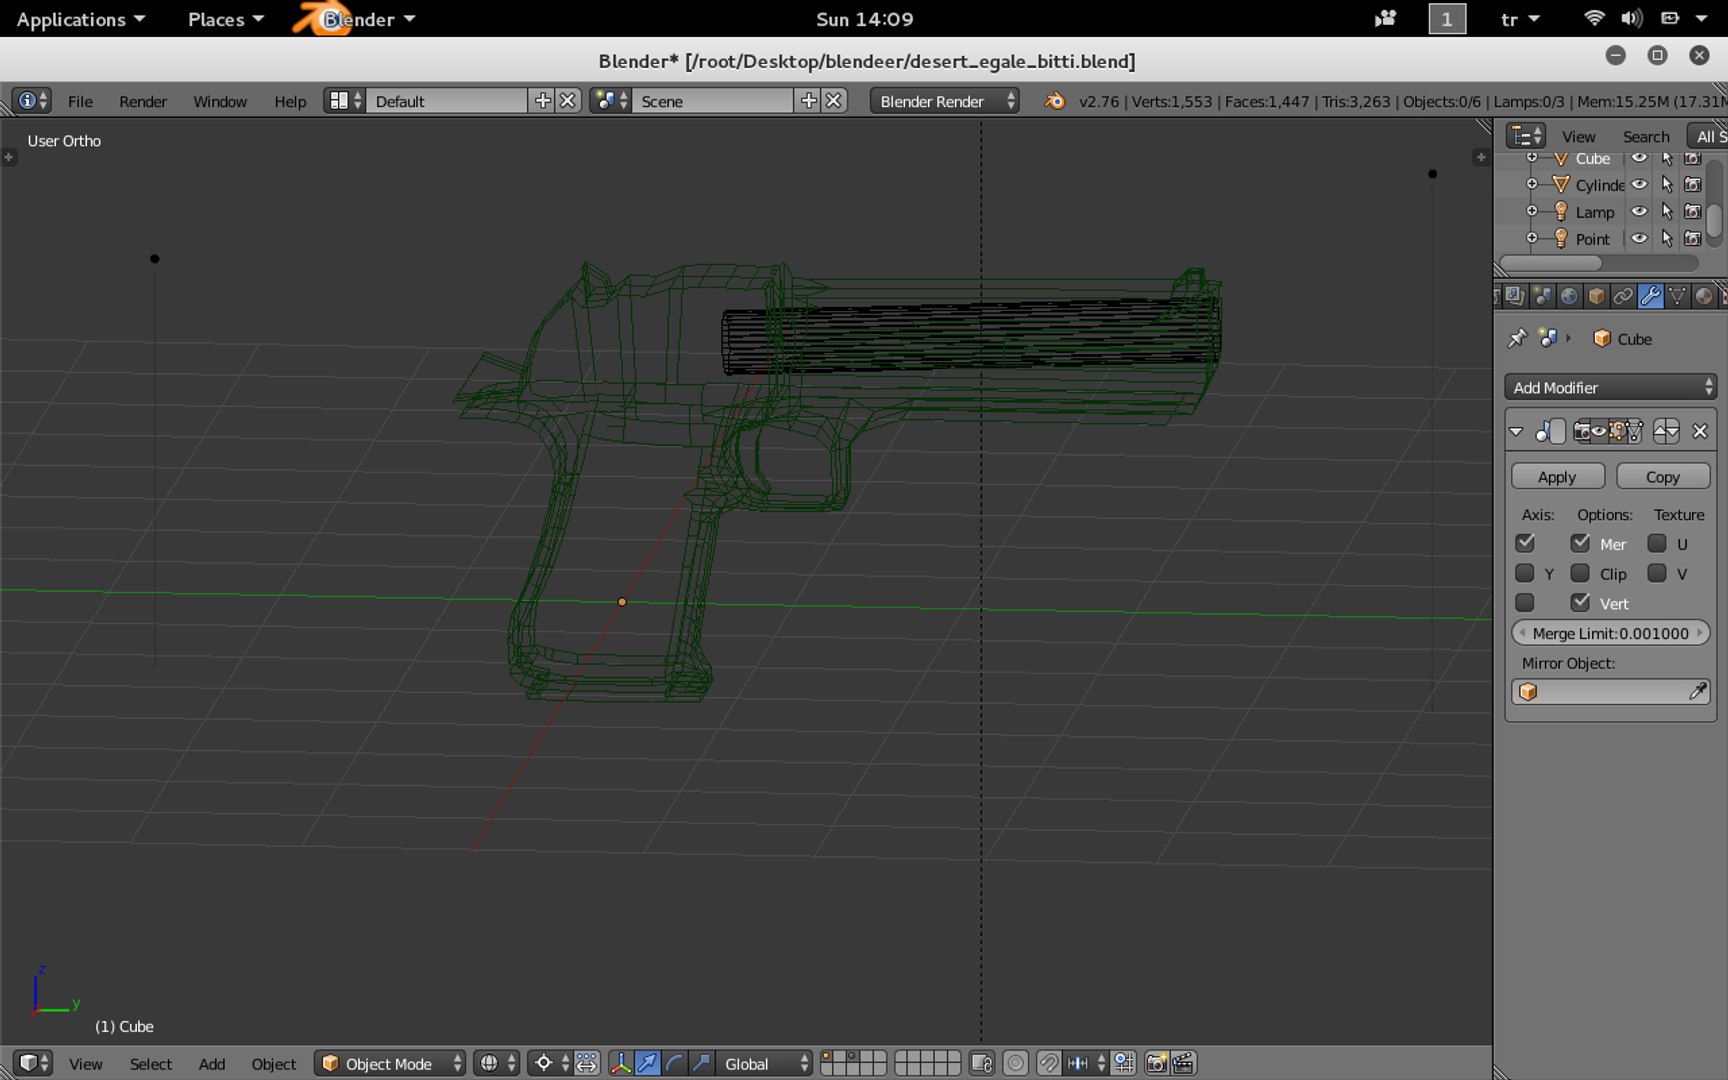The width and height of the screenshot is (1728, 1080).
Task: Open the pivot point dropdown
Action: pos(551,1063)
